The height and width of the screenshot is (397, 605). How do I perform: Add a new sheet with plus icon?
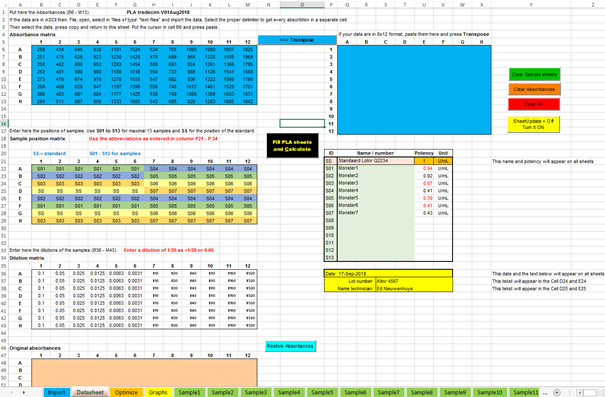tap(557, 392)
